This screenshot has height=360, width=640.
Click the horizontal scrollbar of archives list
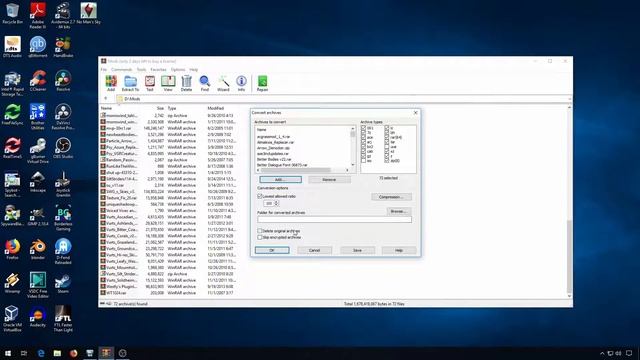(x=303, y=170)
